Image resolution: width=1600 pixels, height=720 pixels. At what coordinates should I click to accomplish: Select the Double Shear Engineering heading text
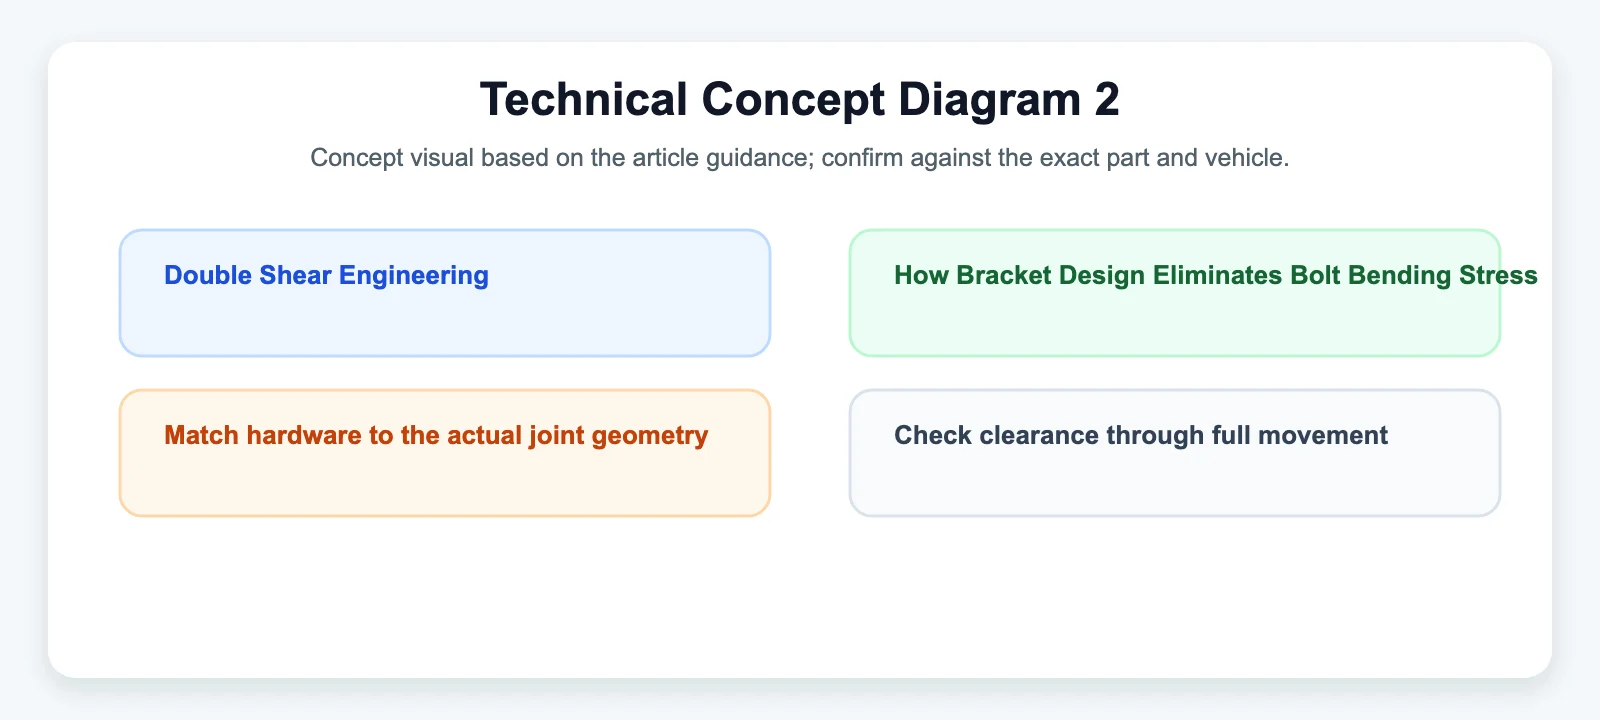(326, 275)
